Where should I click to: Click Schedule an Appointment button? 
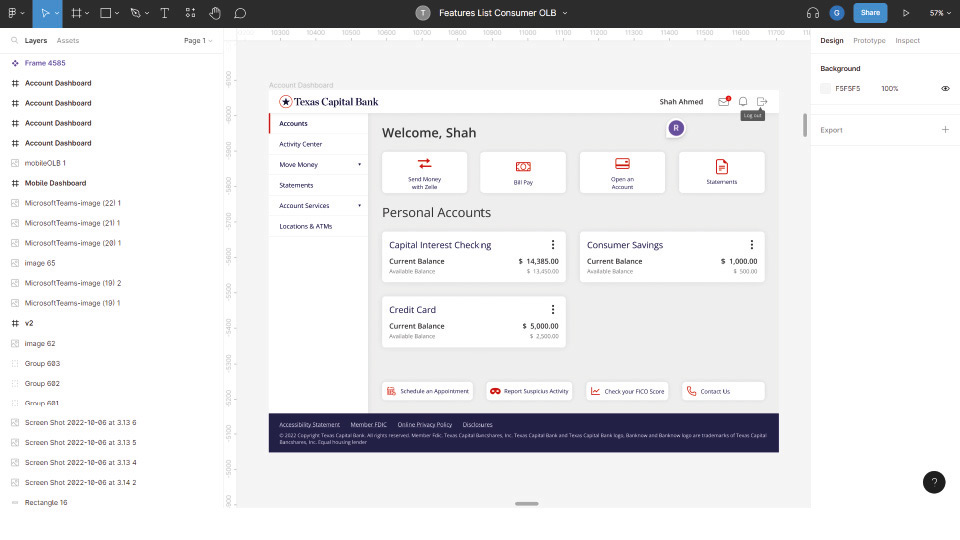coord(427,391)
